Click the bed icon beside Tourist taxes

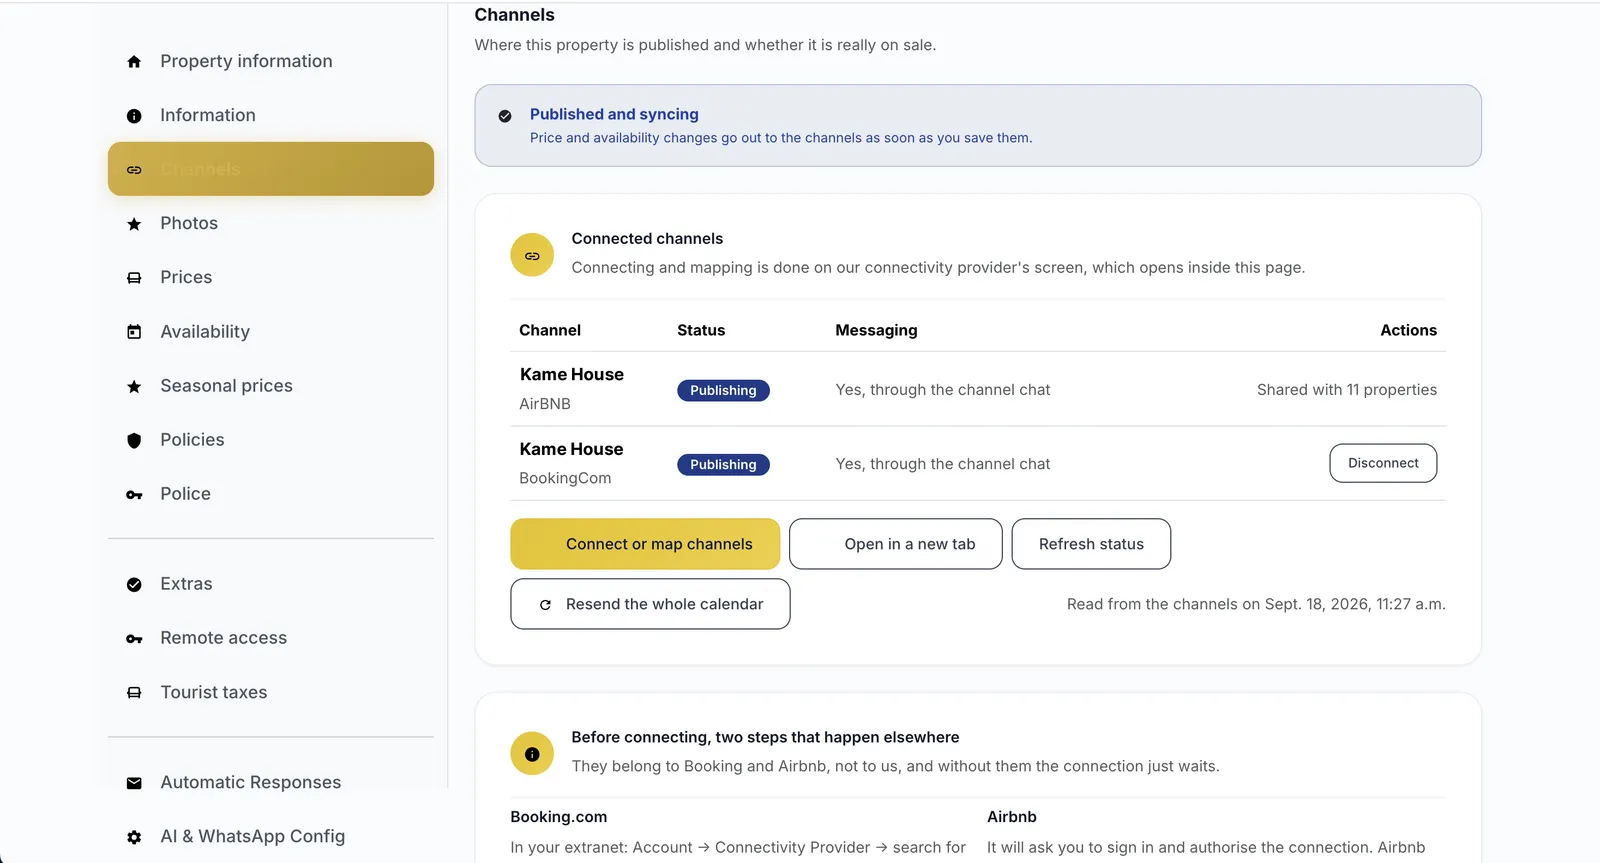[x=134, y=692]
